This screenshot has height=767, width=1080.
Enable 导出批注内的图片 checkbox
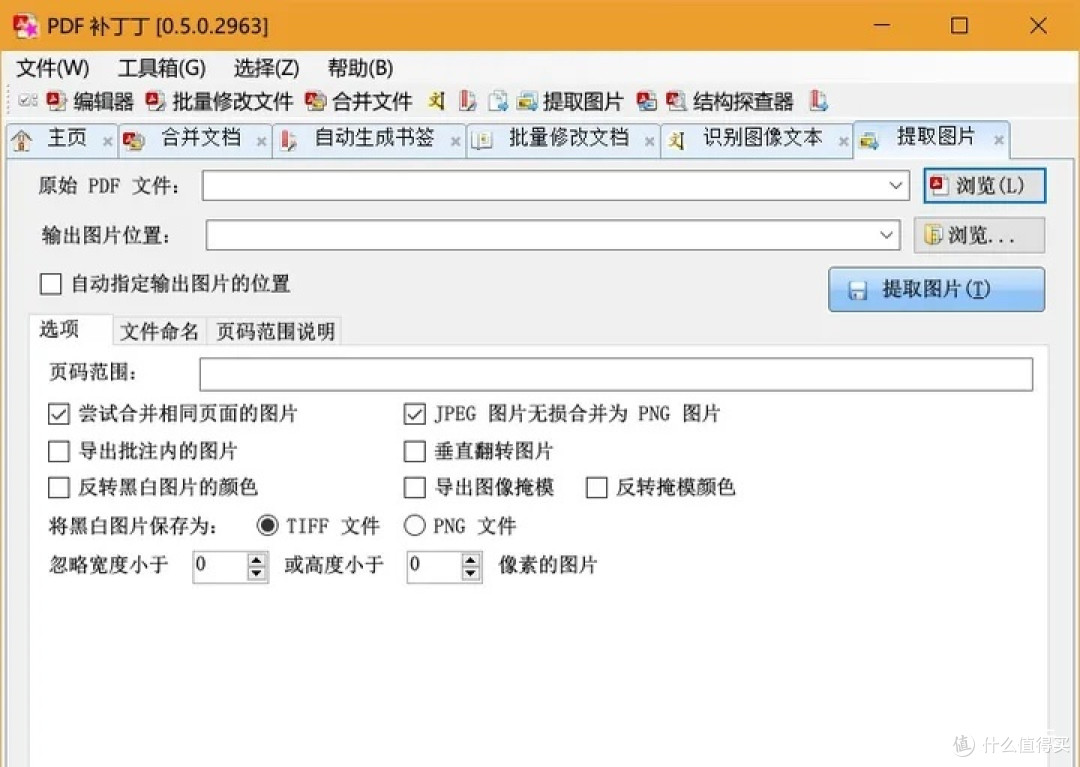pyautogui.click(x=58, y=451)
